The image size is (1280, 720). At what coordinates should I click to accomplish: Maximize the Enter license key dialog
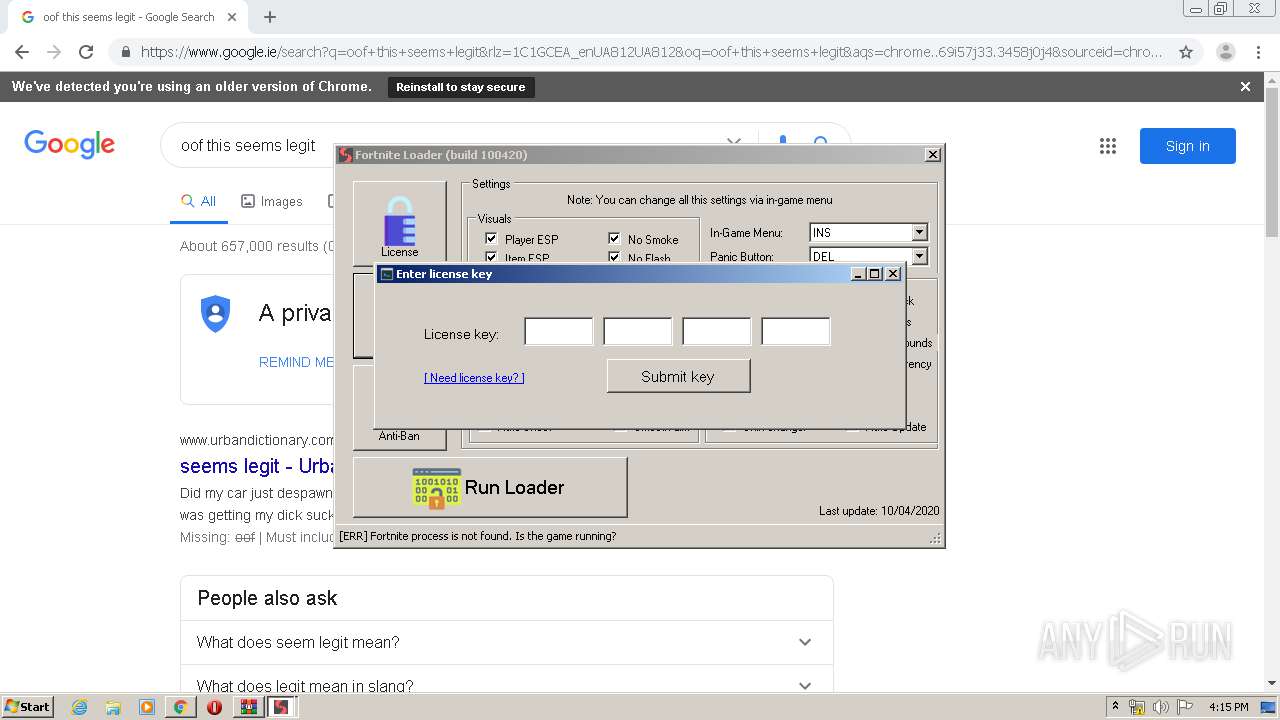[x=875, y=274]
